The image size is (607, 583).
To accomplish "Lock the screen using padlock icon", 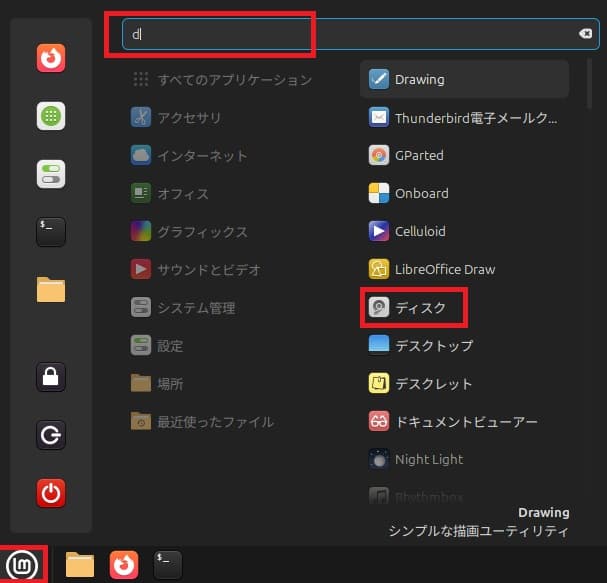I will tap(51, 377).
